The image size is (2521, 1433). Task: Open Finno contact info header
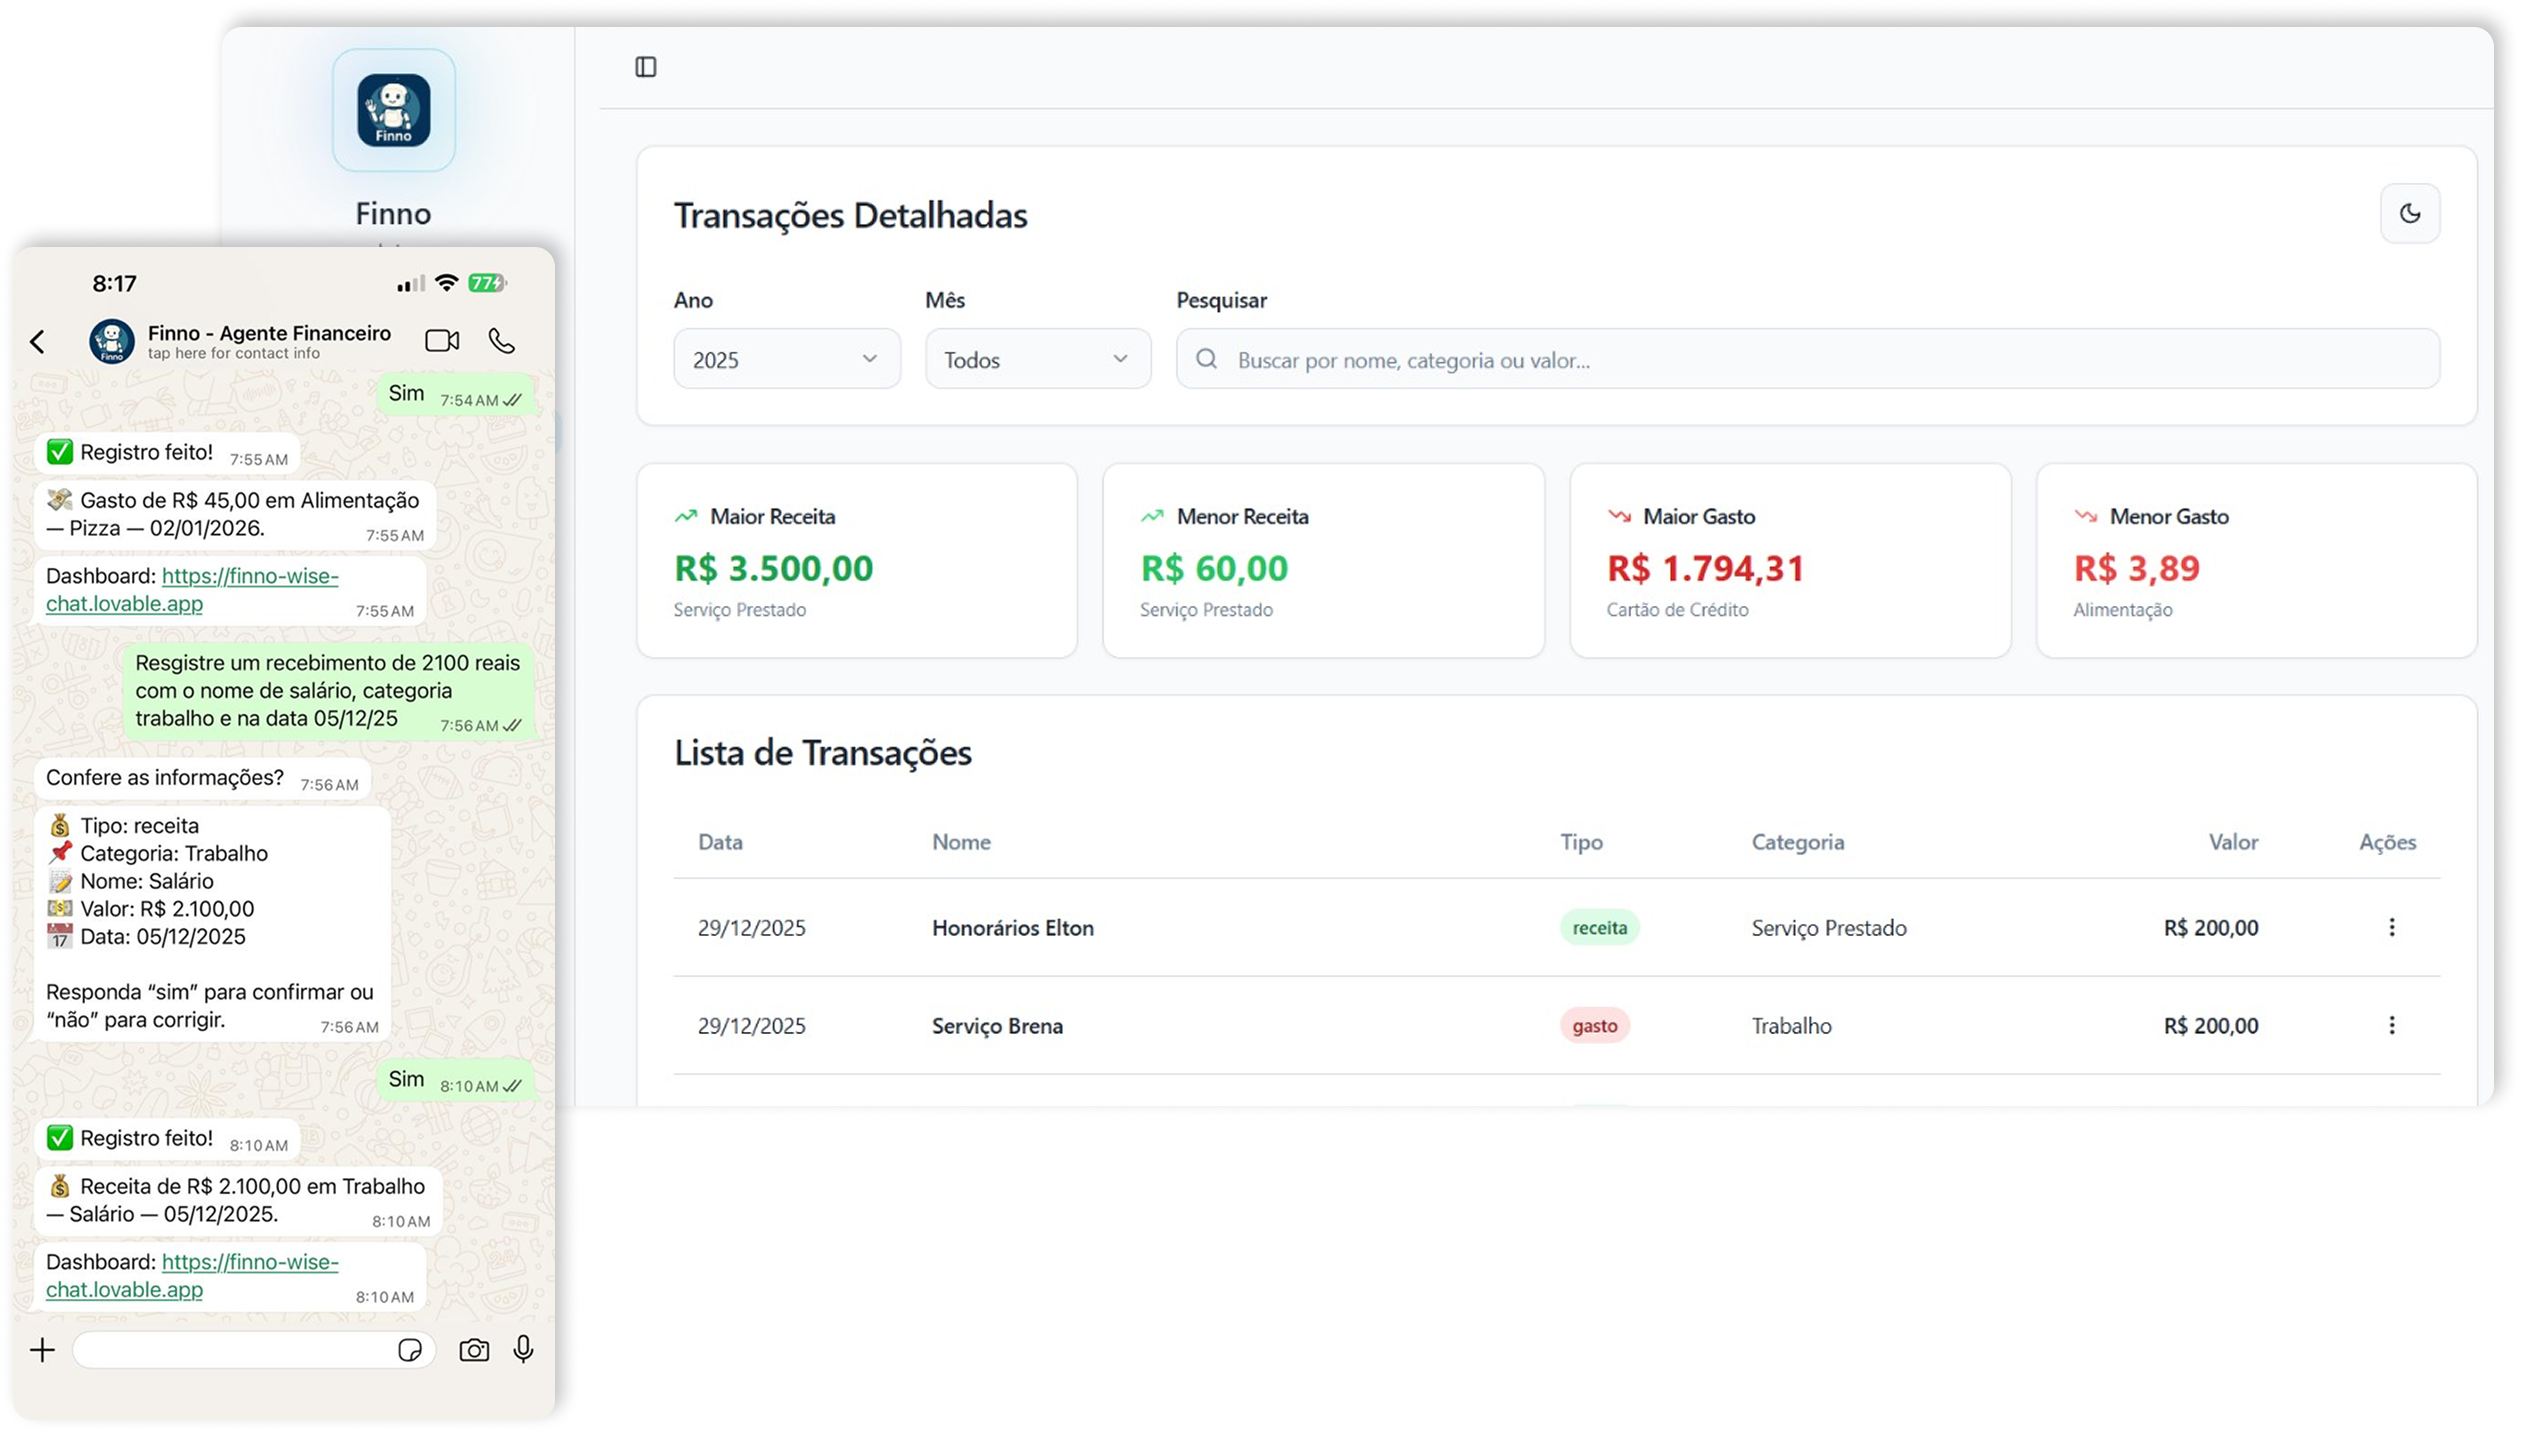[x=269, y=341]
